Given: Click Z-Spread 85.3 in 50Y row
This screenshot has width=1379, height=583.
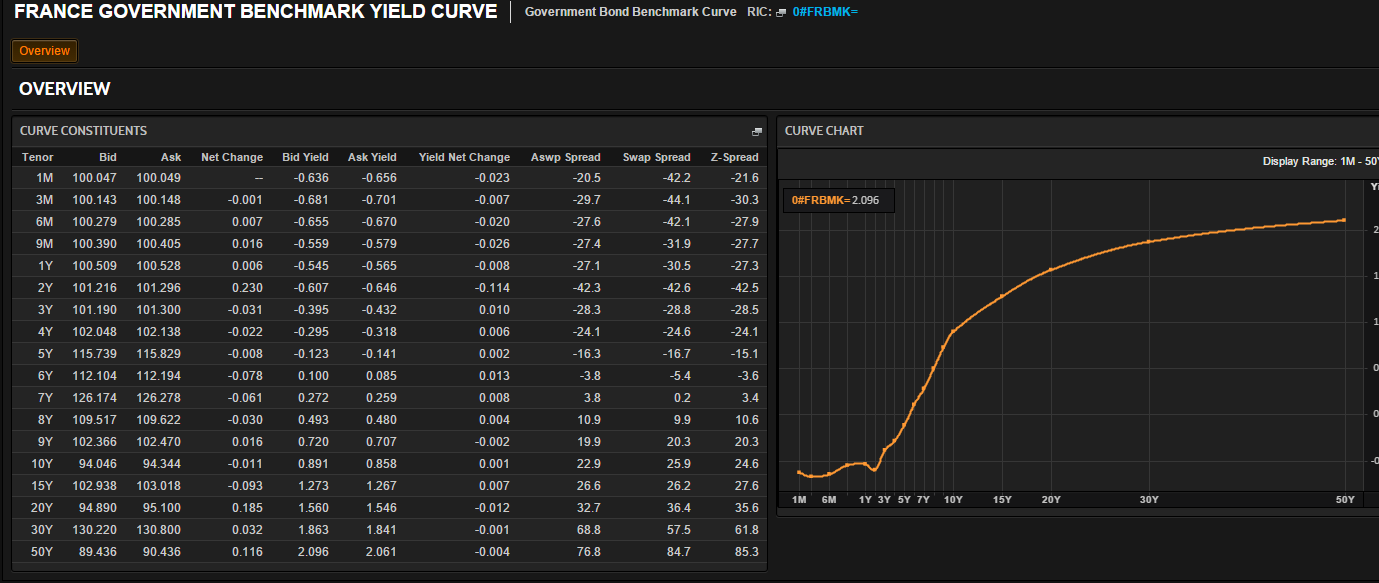Looking at the screenshot, I should (x=747, y=552).
